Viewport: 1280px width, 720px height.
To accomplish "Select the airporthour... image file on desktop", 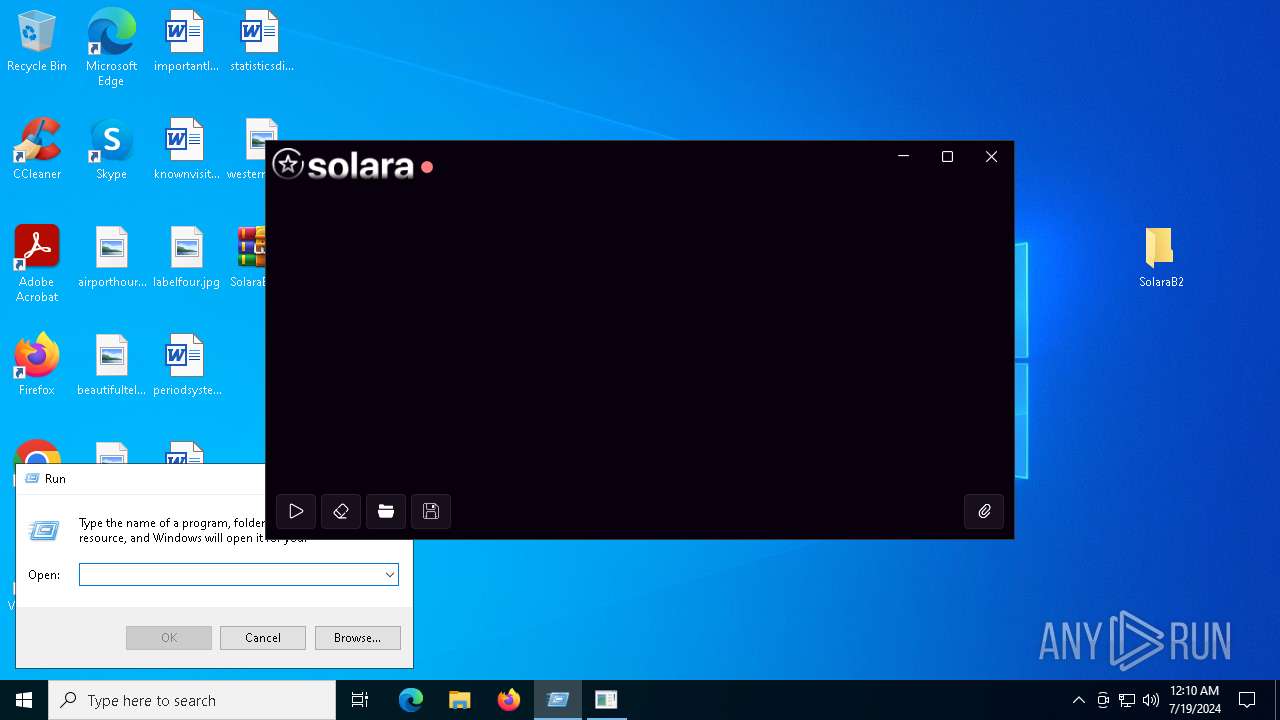I will pyautogui.click(x=112, y=258).
